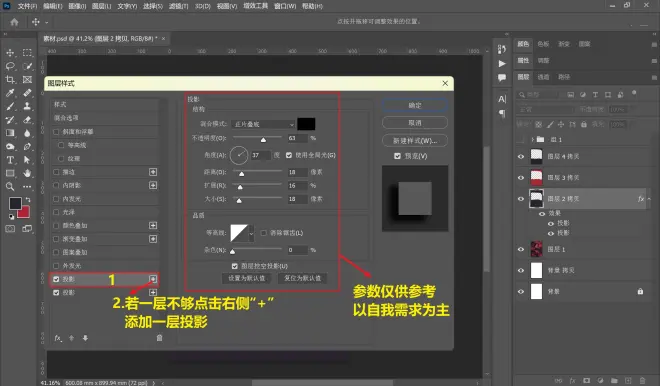Image resolution: width=660 pixels, height=386 pixels.
Task: Add another 描边 effect with plus icon
Action: pyautogui.click(x=153, y=172)
